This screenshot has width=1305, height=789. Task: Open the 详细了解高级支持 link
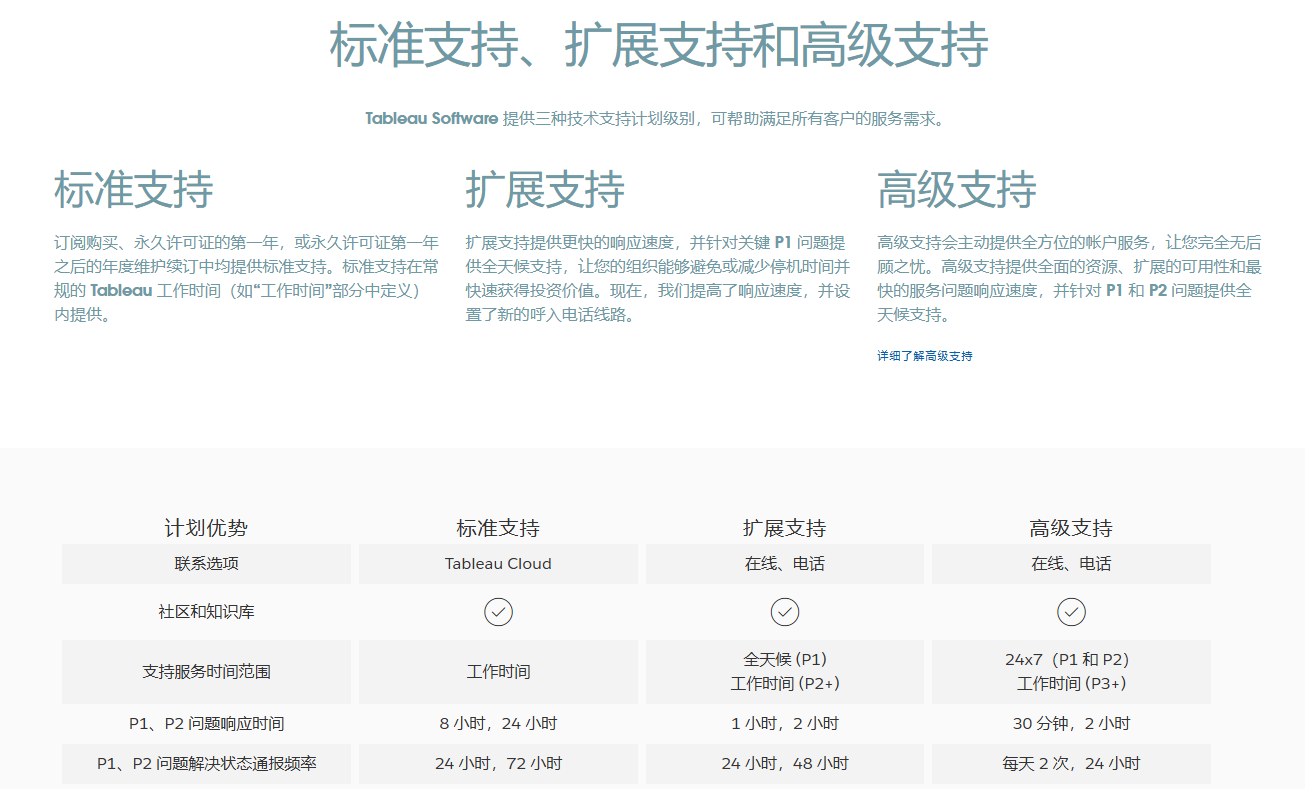[924, 356]
